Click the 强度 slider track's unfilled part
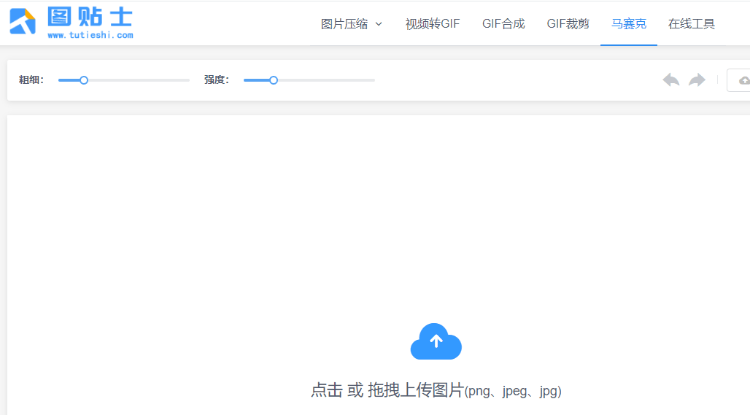The height and width of the screenshot is (415, 750). point(326,80)
